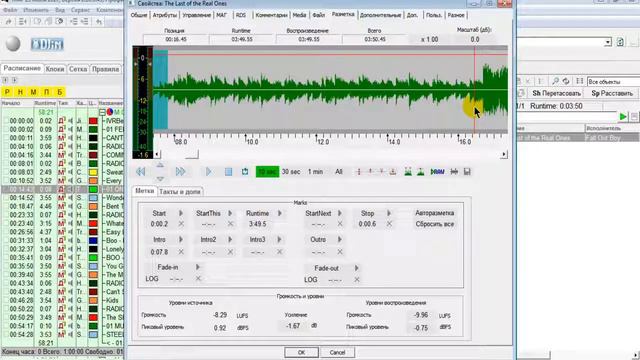This screenshot has width=640, height=360.
Task: Clear the Start mark value 0:00.2
Action: (x=181, y=224)
